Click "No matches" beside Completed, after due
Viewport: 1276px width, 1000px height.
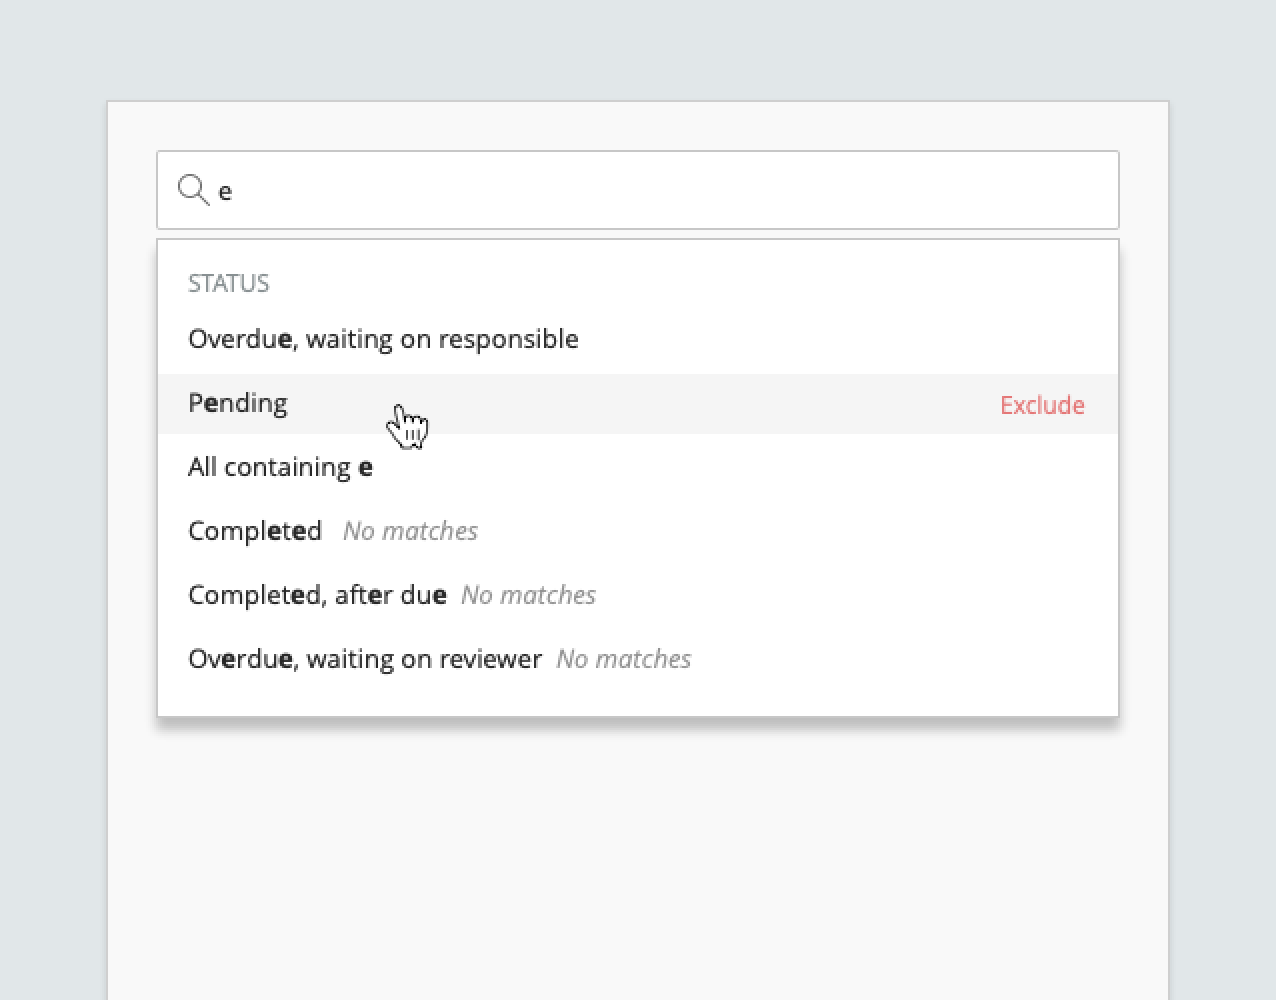528,595
